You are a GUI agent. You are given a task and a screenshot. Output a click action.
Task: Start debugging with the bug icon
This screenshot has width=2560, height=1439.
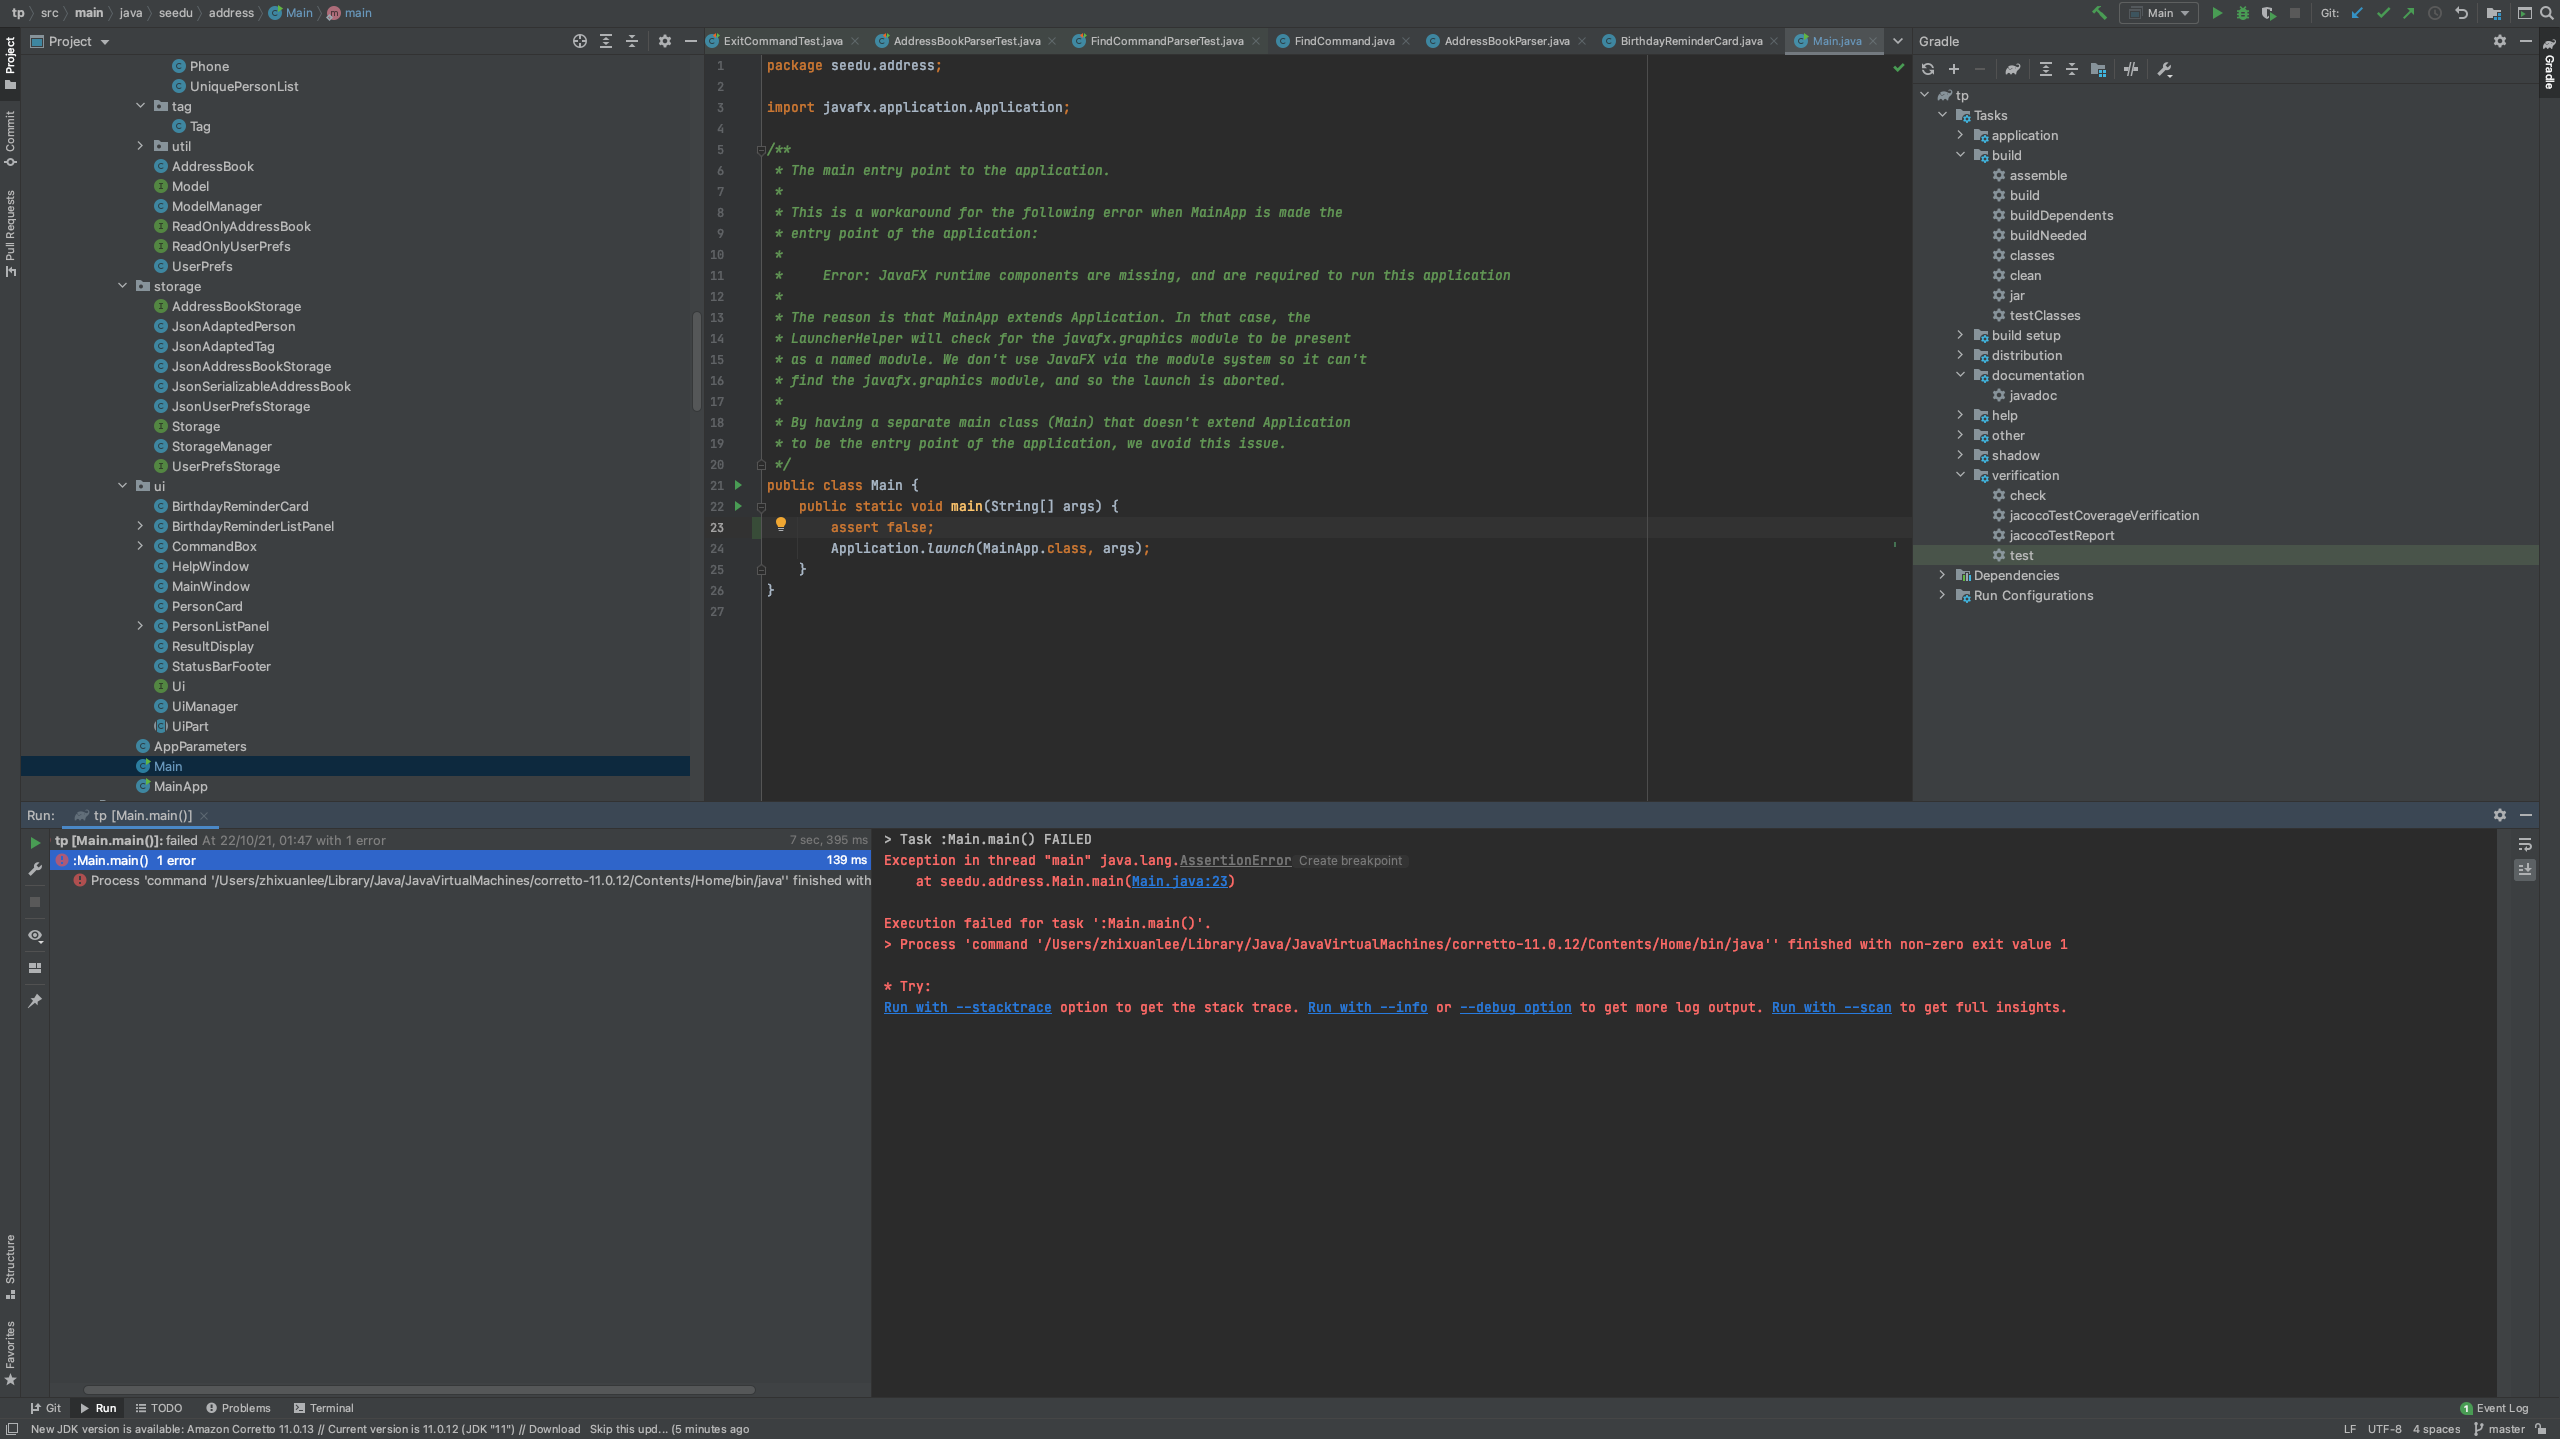coord(2242,13)
